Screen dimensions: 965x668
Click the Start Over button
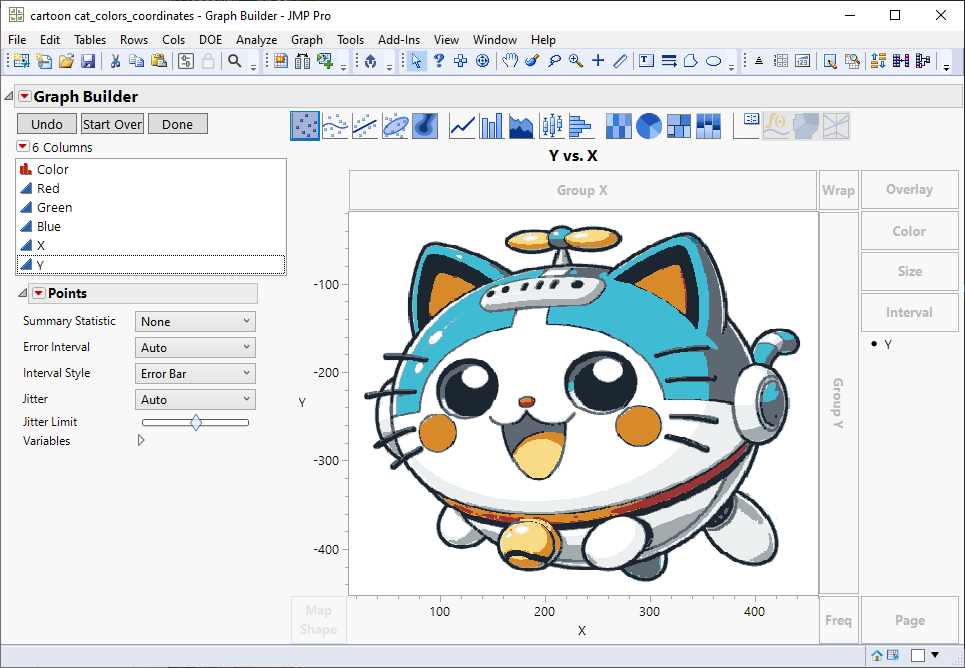(x=112, y=124)
